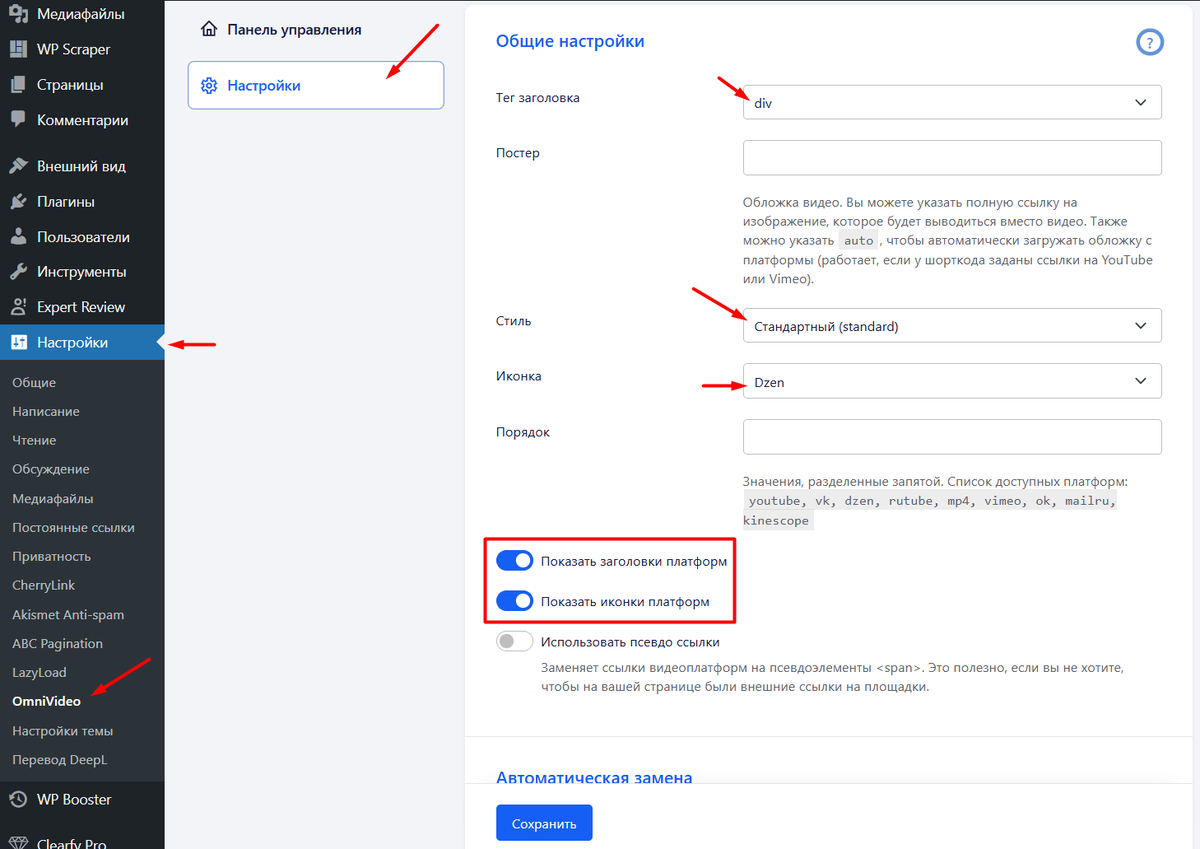Click the Страницы pages icon
Viewport: 1200px width, 849px height.
click(x=18, y=85)
